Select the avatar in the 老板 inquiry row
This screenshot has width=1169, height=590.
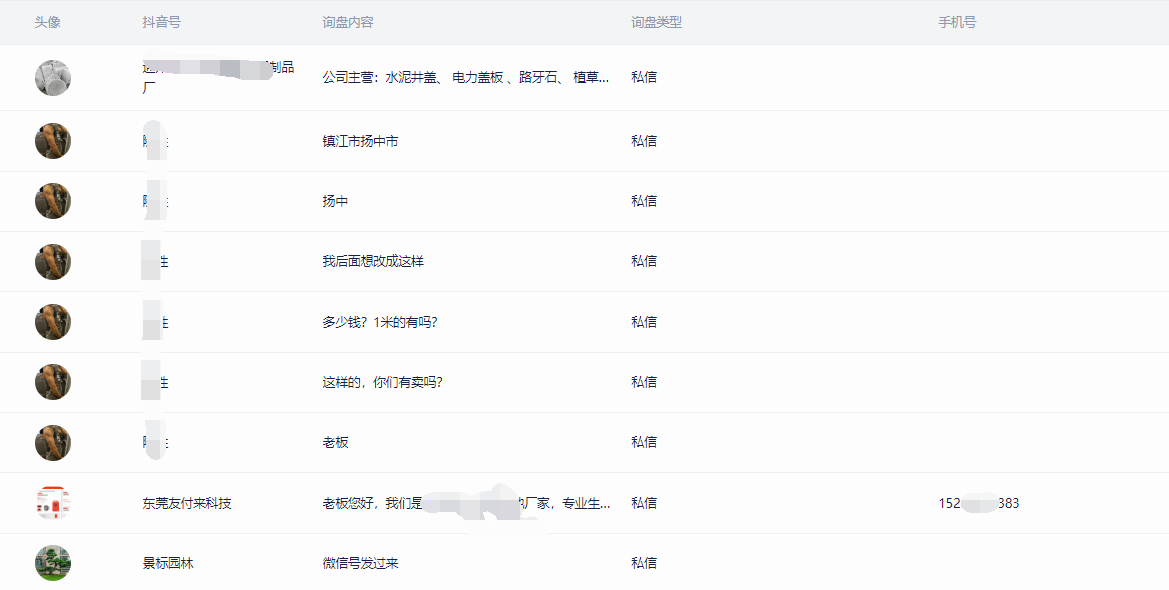tap(53, 443)
